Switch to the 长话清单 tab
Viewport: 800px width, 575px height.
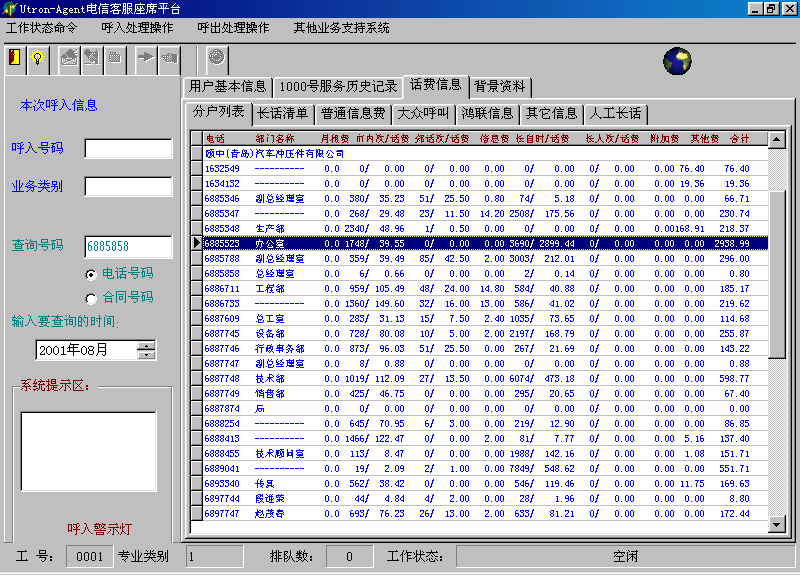pyautogui.click(x=282, y=113)
